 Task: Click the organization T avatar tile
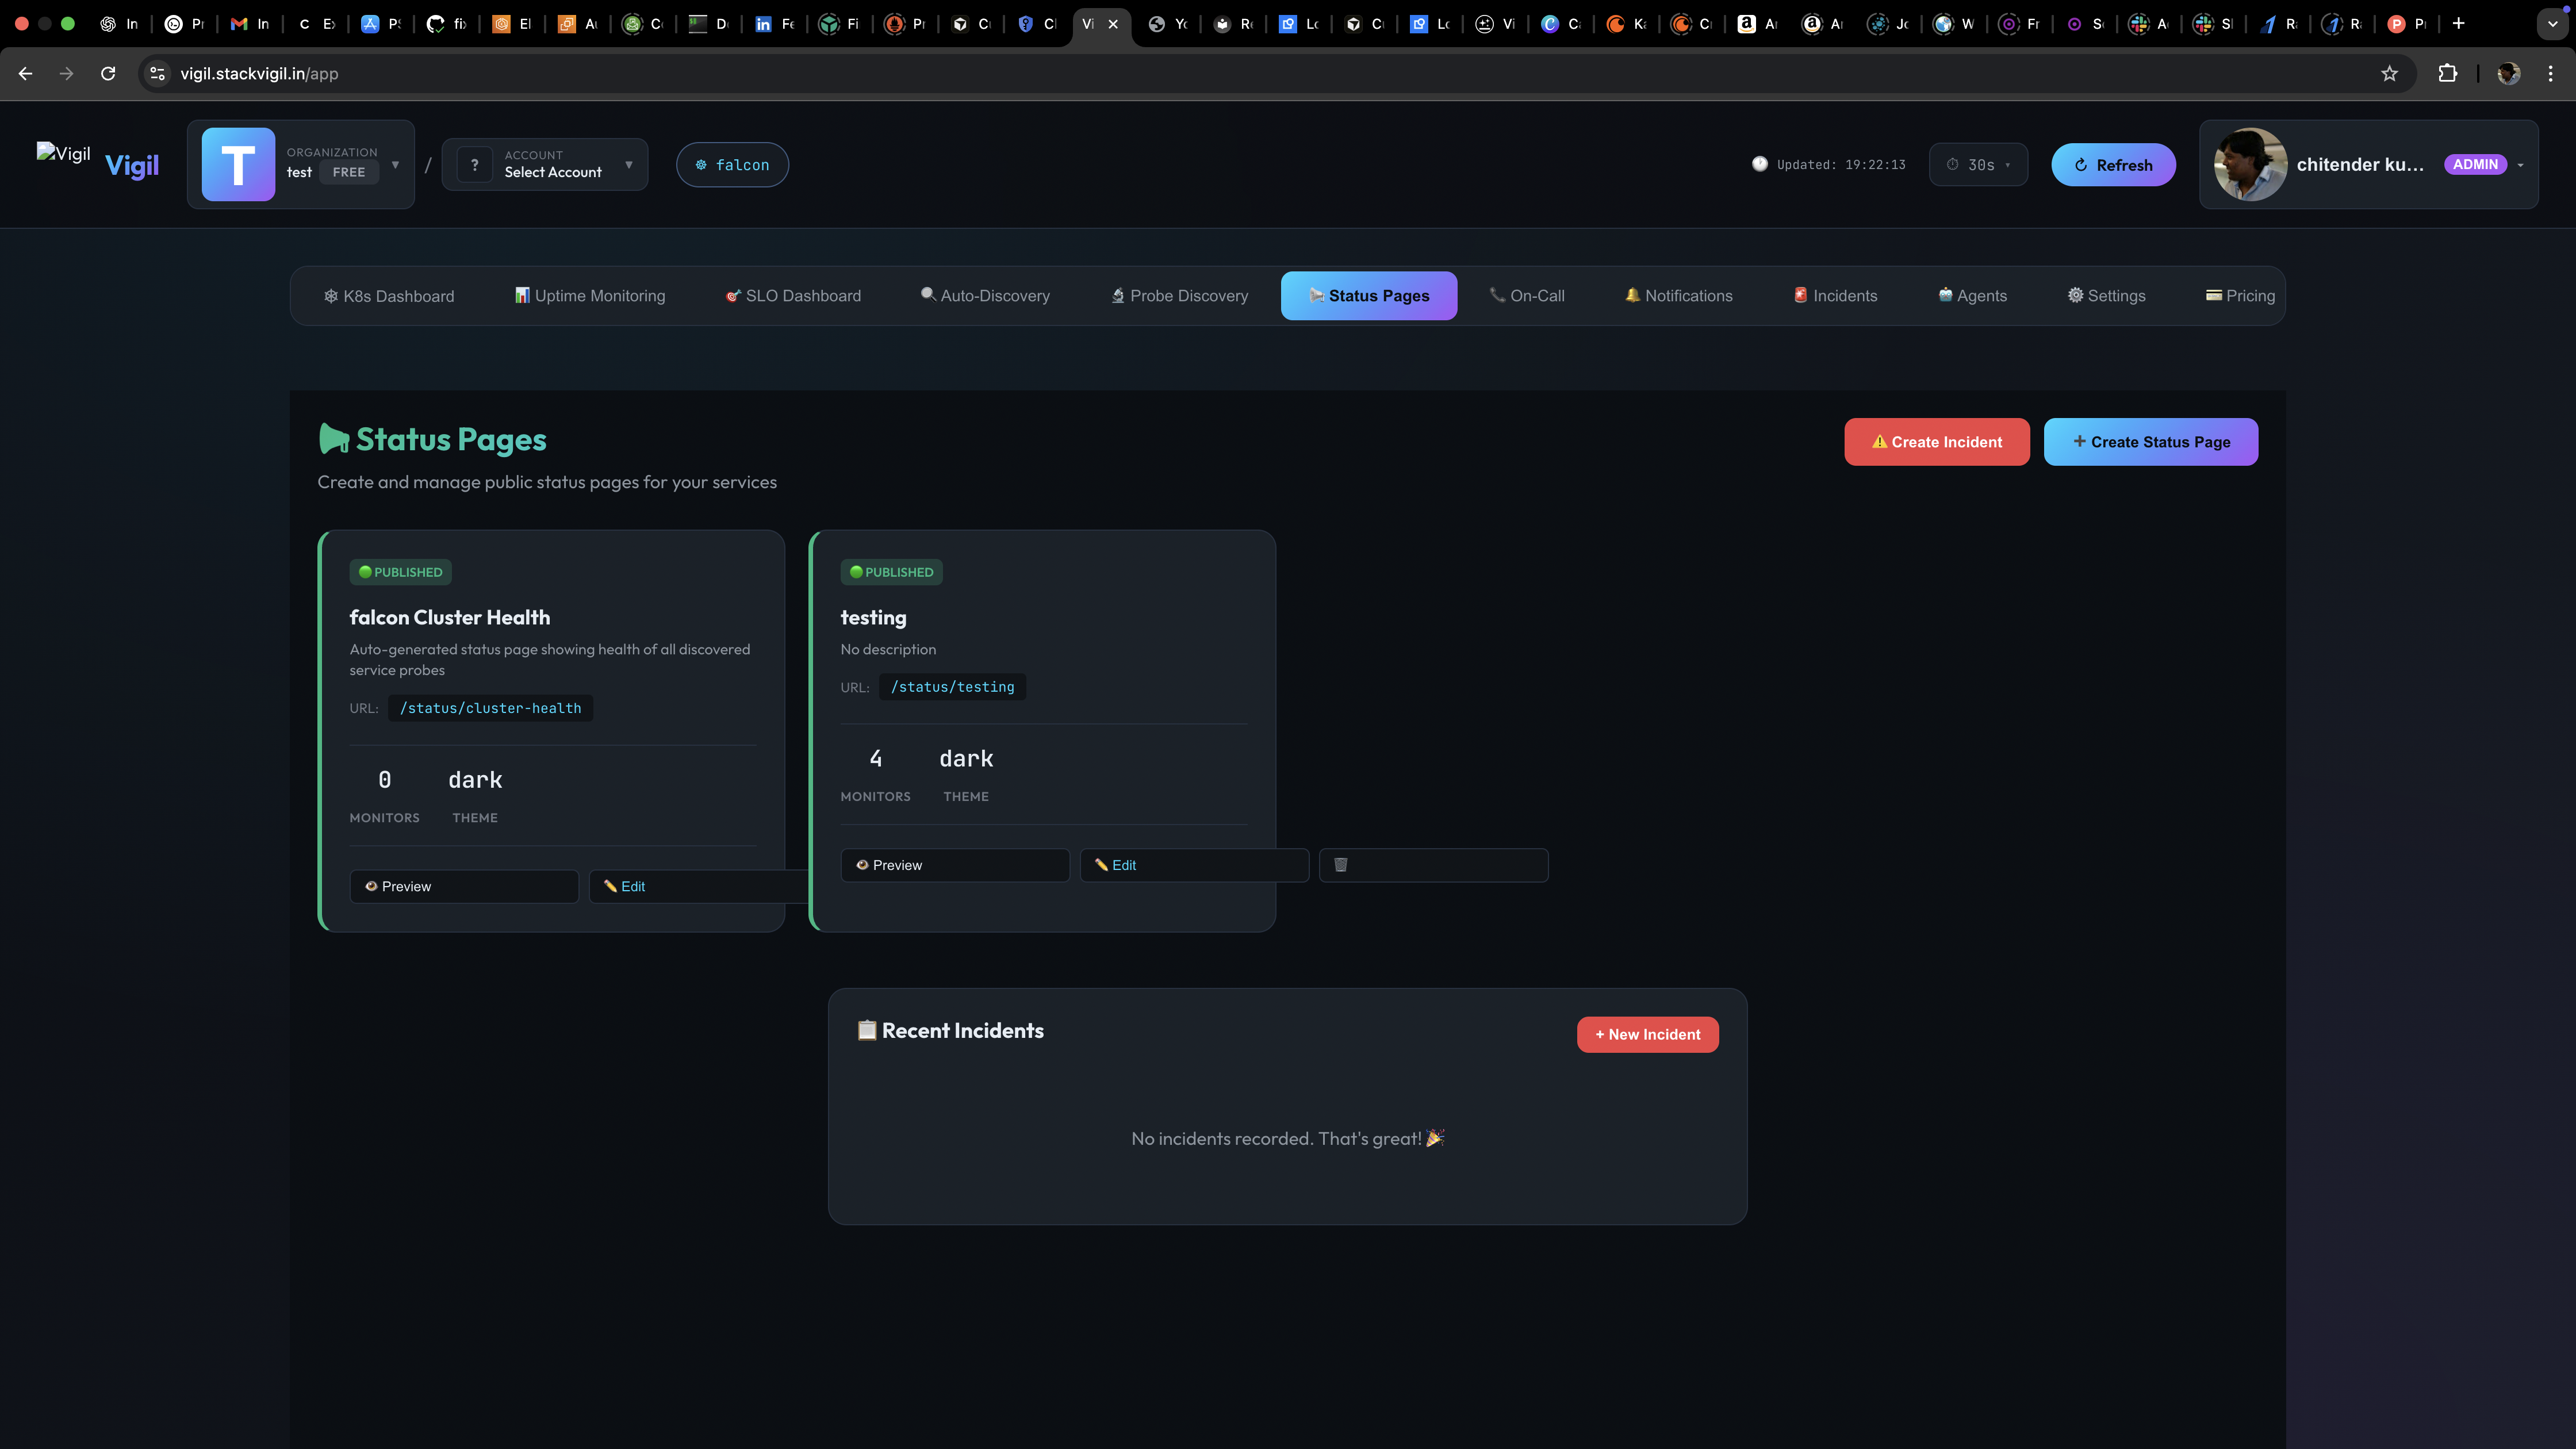click(x=238, y=164)
